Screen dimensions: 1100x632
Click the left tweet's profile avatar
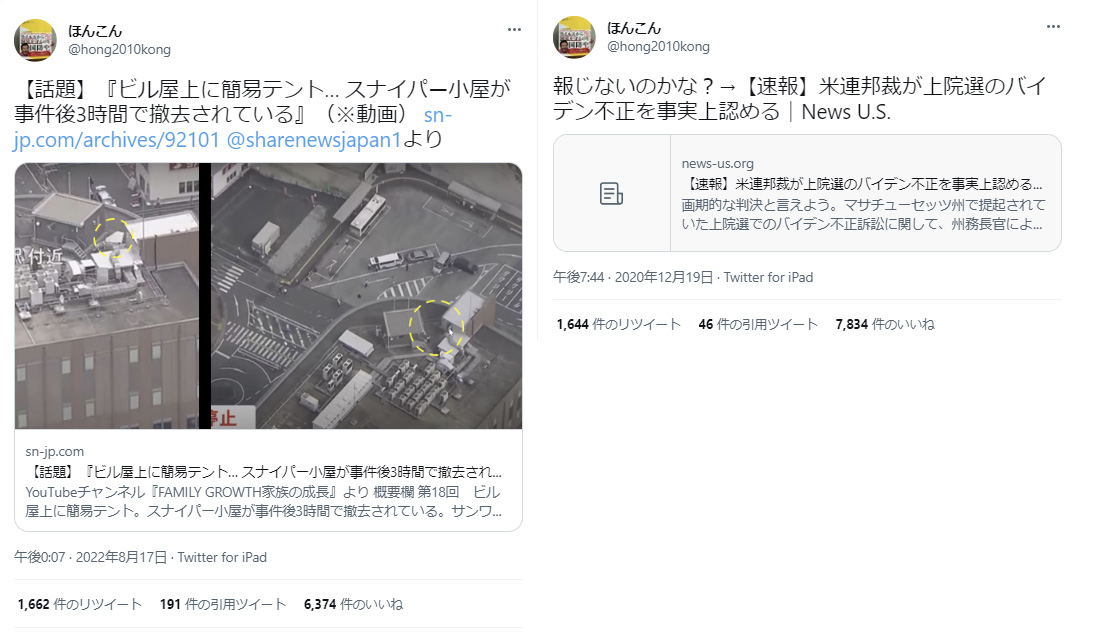pyautogui.click(x=35, y=40)
